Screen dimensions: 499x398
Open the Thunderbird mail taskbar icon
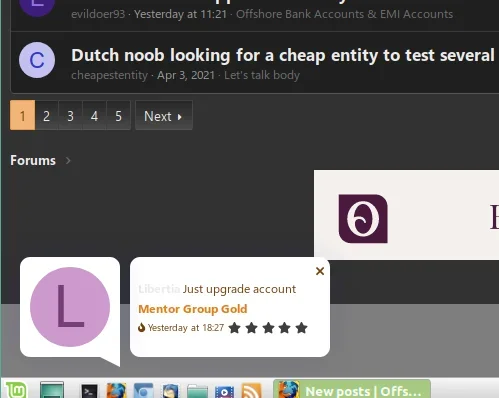click(170, 391)
